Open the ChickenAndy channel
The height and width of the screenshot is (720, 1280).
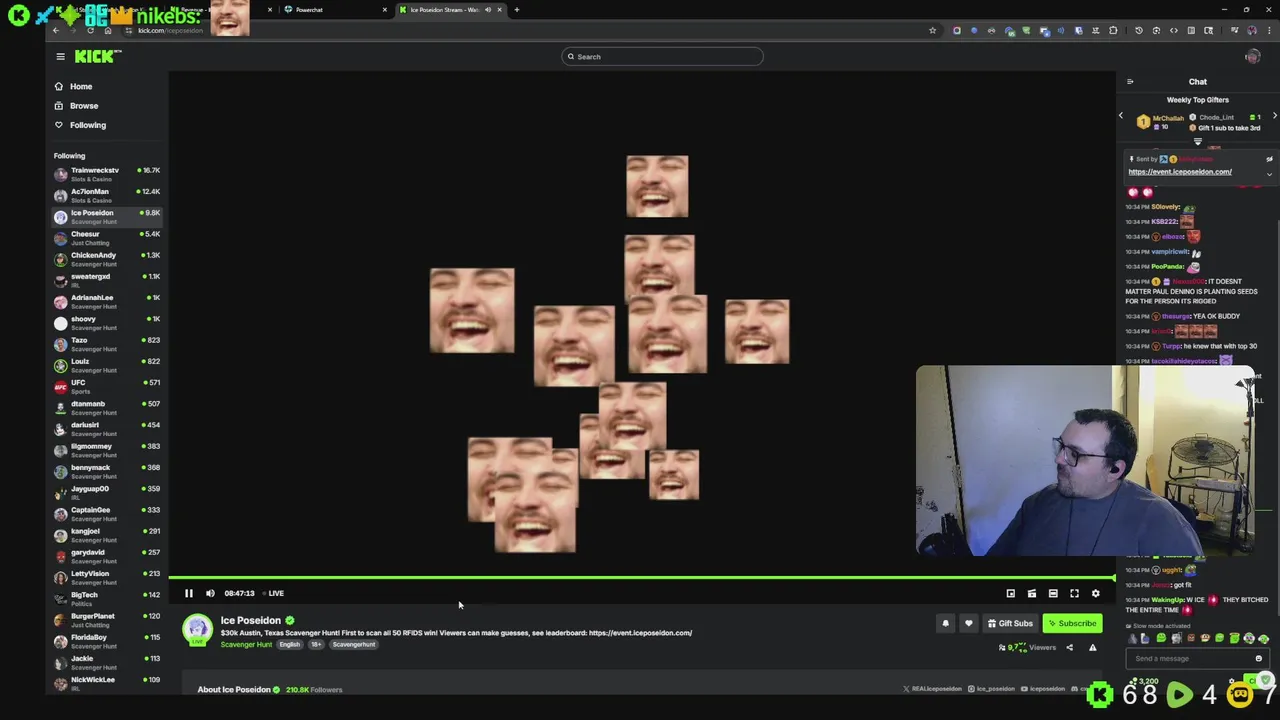(107, 259)
